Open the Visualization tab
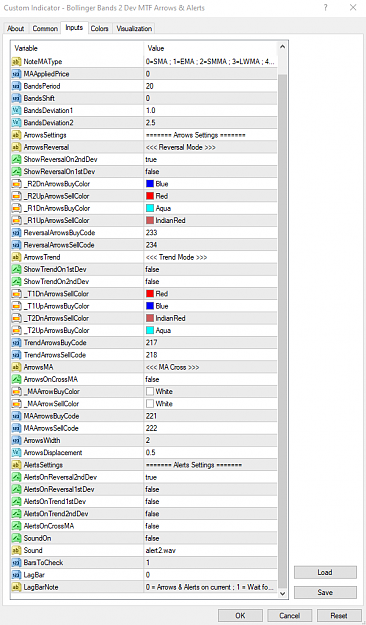The width and height of the screenshot is (366, 625). click(134, 29)
